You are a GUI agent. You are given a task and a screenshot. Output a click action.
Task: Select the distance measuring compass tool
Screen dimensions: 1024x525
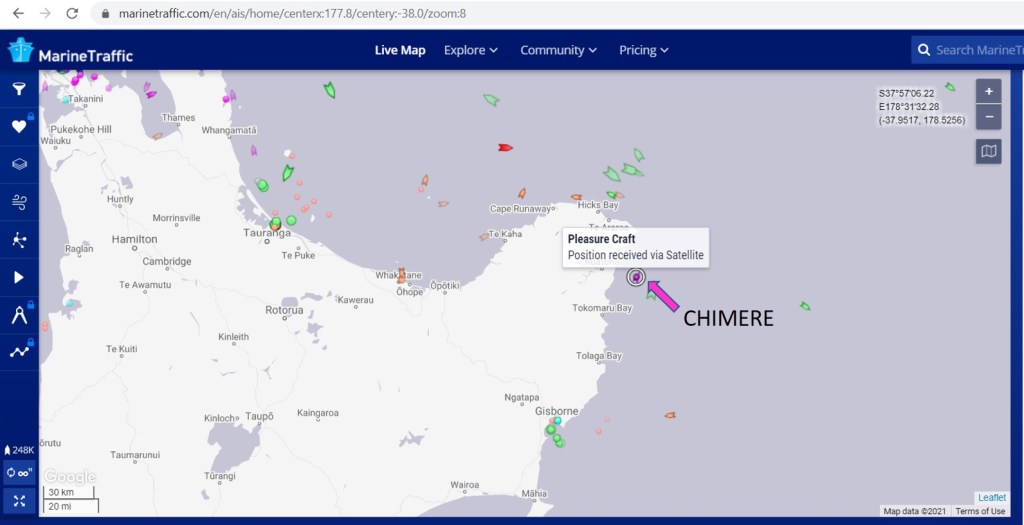[19, 315]
